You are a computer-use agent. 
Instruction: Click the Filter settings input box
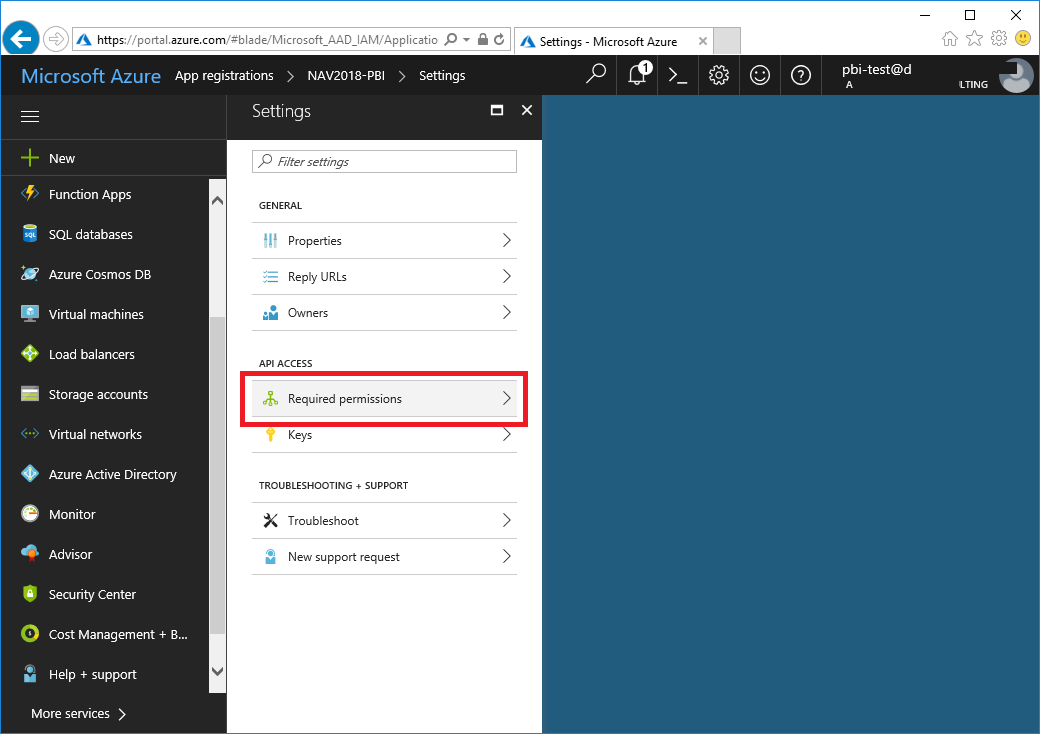(384, 161)
